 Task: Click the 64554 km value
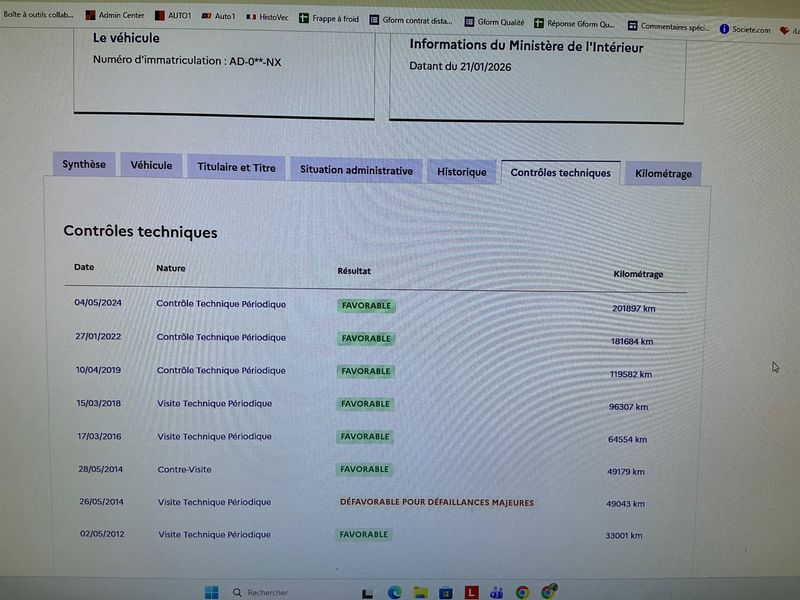point(627,439)
